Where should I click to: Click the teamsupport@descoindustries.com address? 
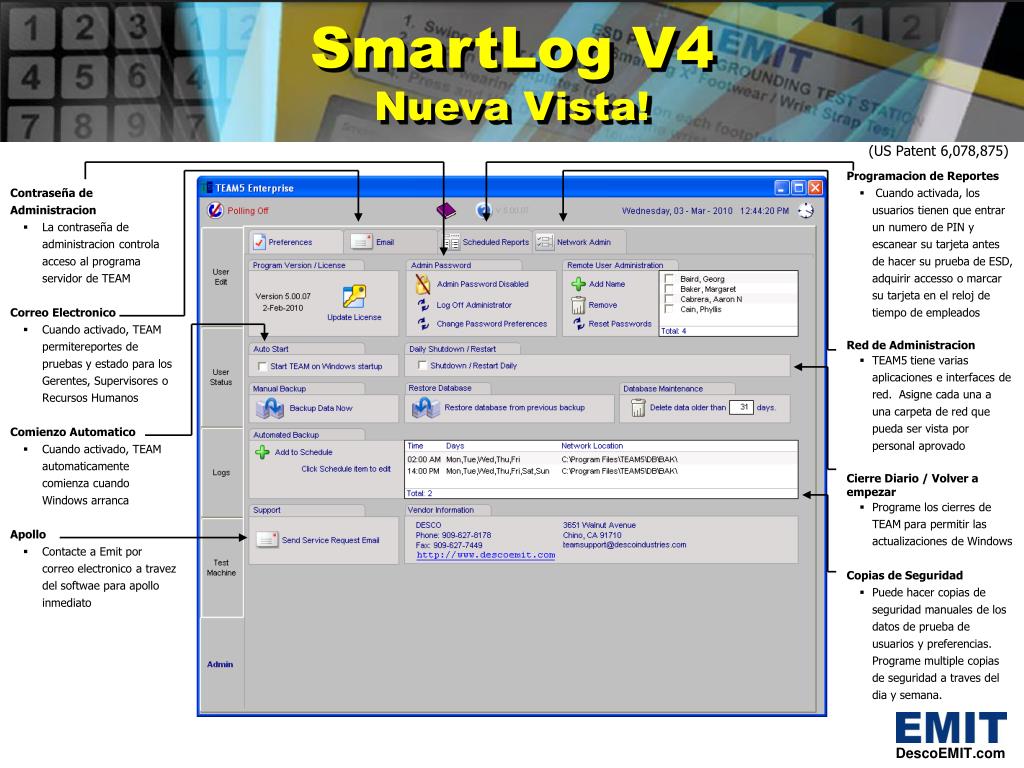pyautogui.click(x=624, y=545)
